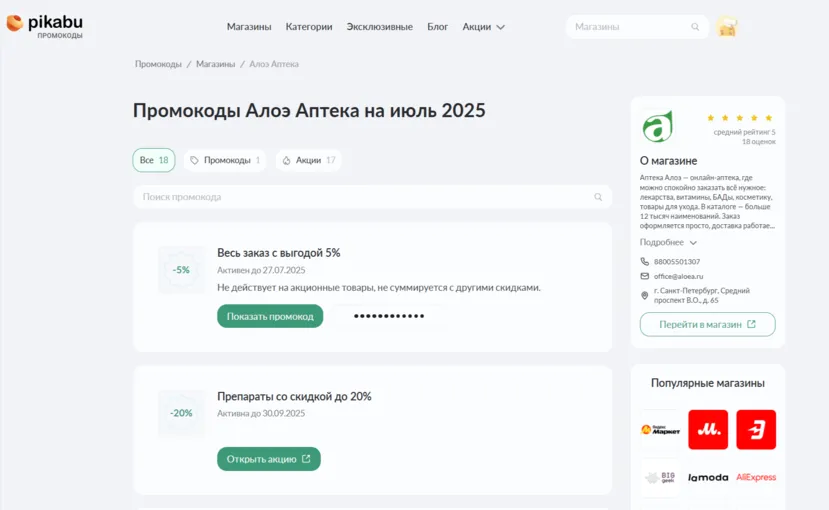The height and width of the screenshot is (510, 829).
Task: Click the phone number 88005501307
Action: pyautogui.click(x=677, y=262)
